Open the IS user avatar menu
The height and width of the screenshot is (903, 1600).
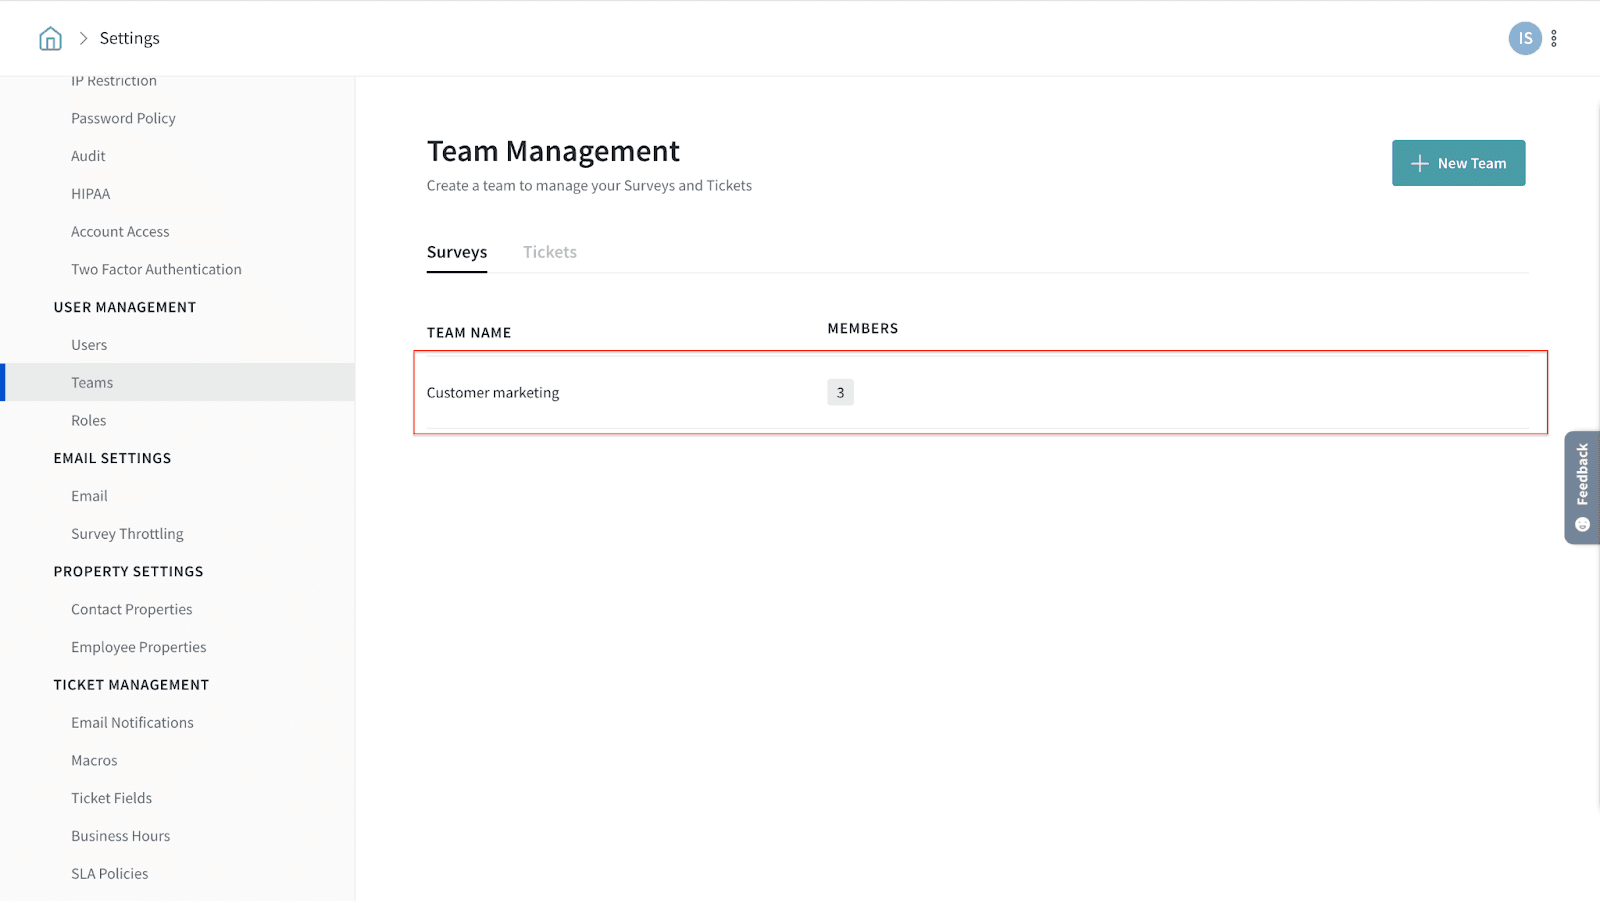coord(1524,39)
